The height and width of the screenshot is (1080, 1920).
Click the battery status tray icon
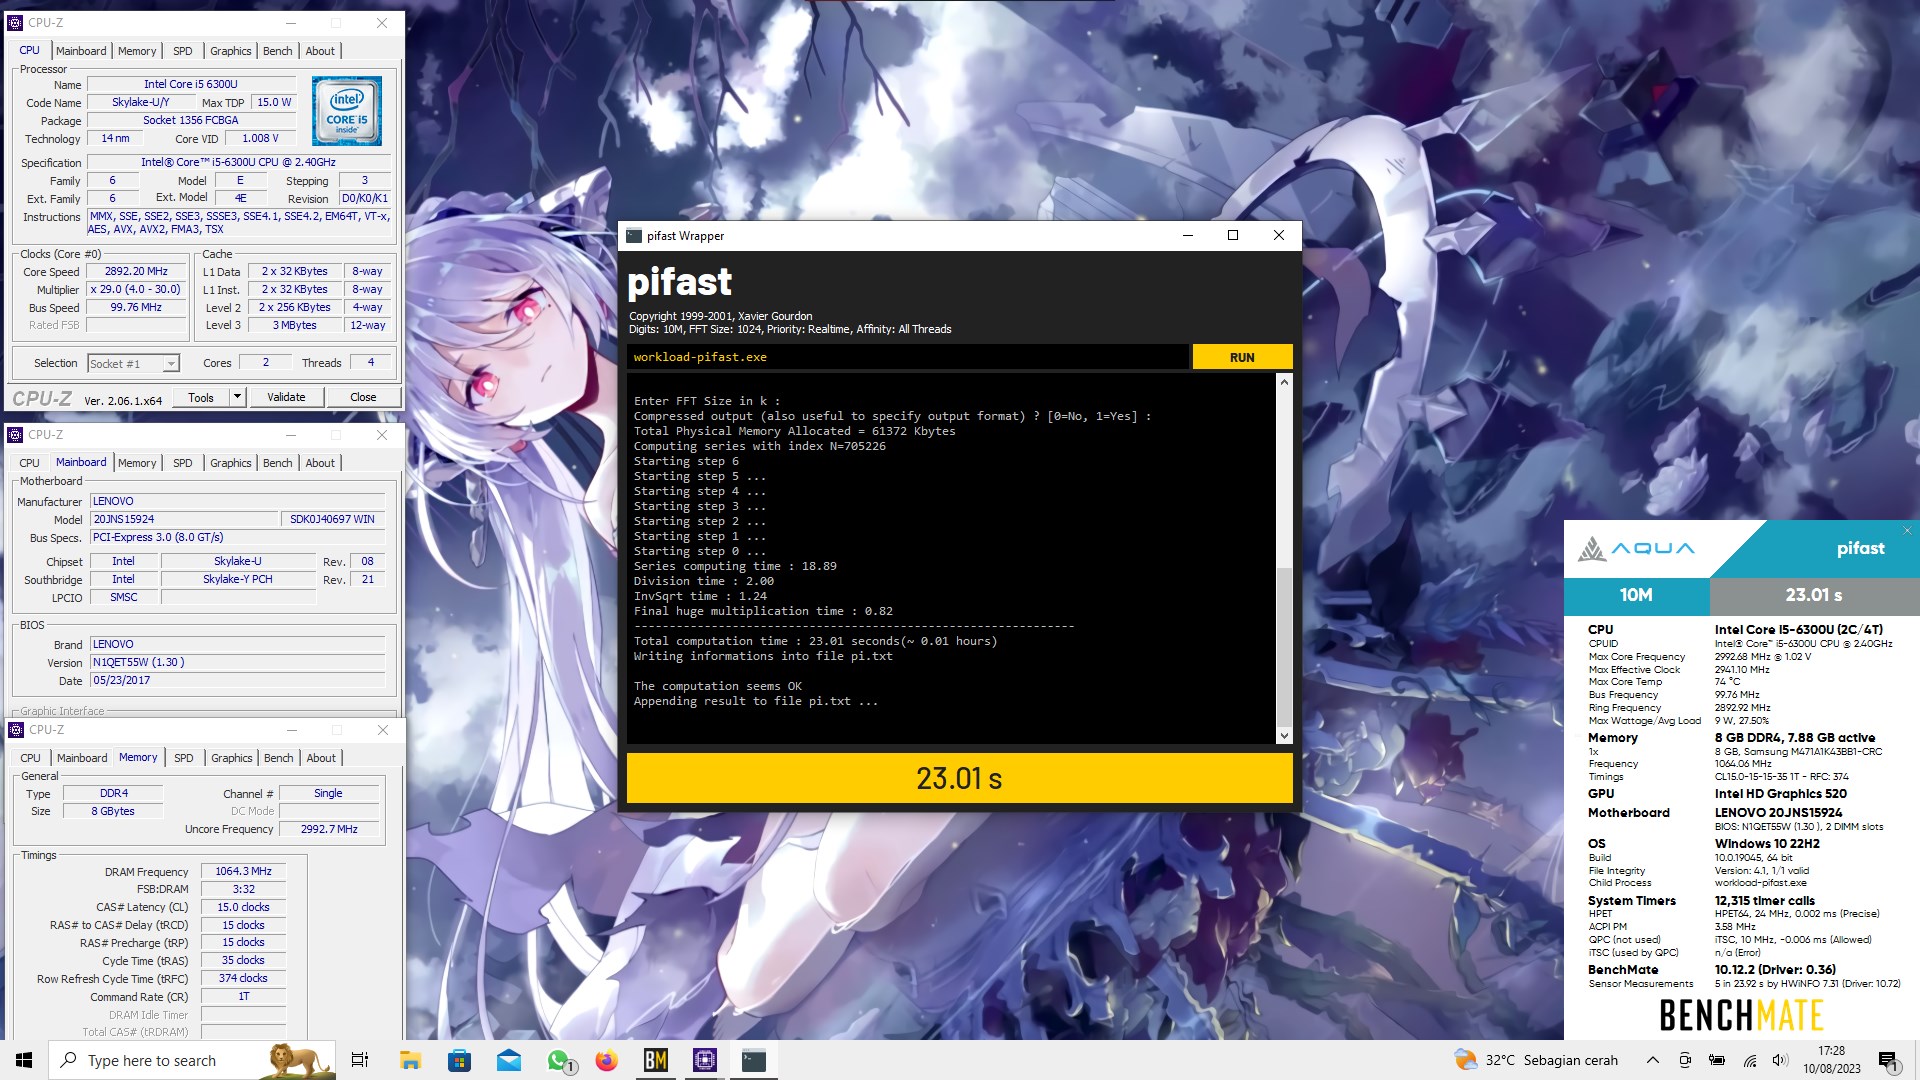click(1717, 1060)
